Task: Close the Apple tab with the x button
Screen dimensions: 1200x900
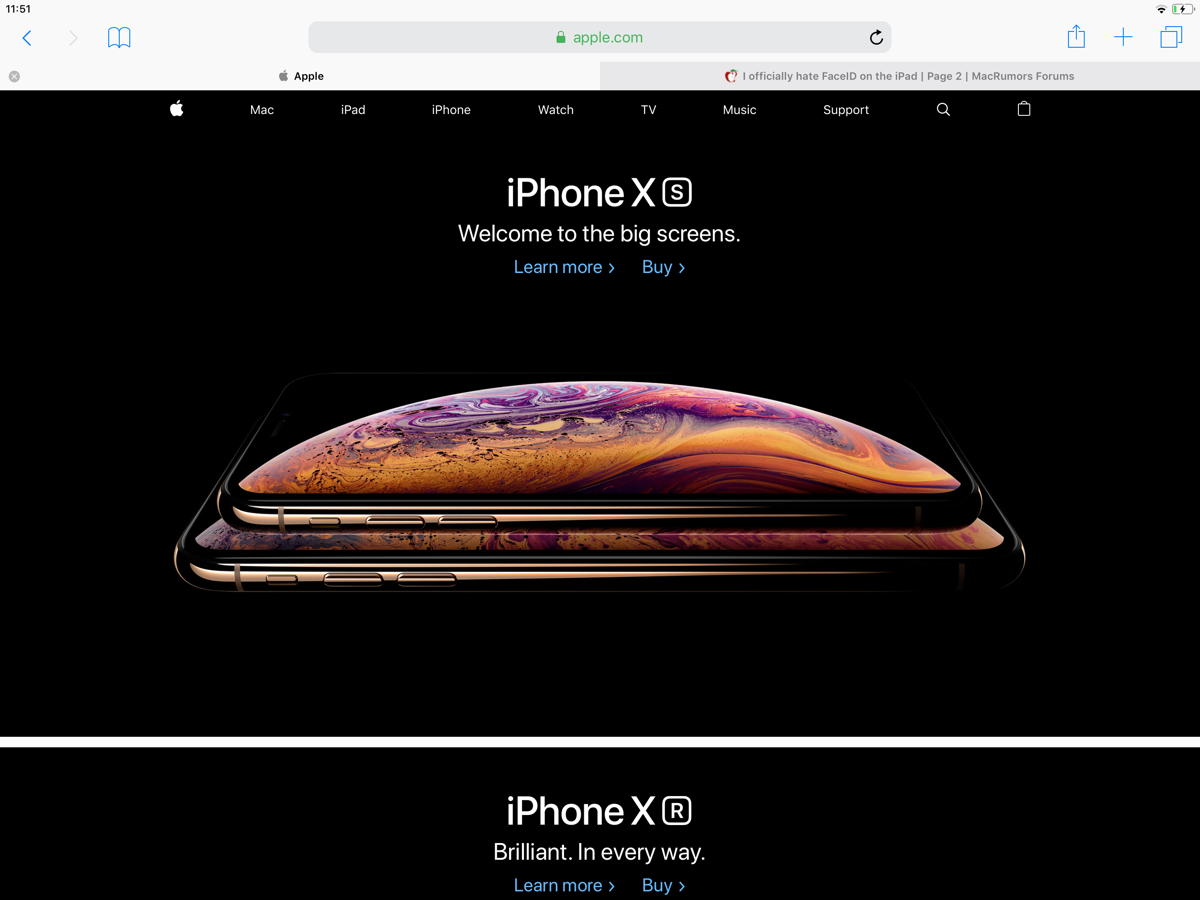Action: 14,76
